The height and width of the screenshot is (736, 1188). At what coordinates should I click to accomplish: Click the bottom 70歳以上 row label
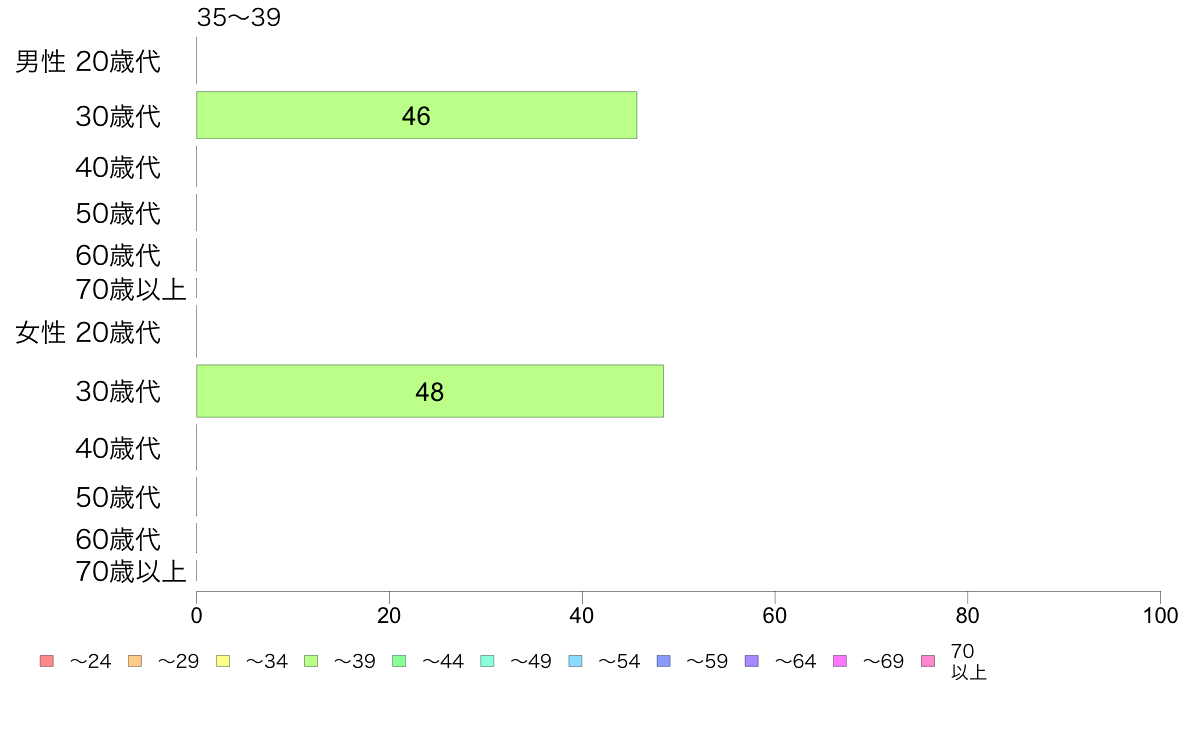tap(130, 571)
